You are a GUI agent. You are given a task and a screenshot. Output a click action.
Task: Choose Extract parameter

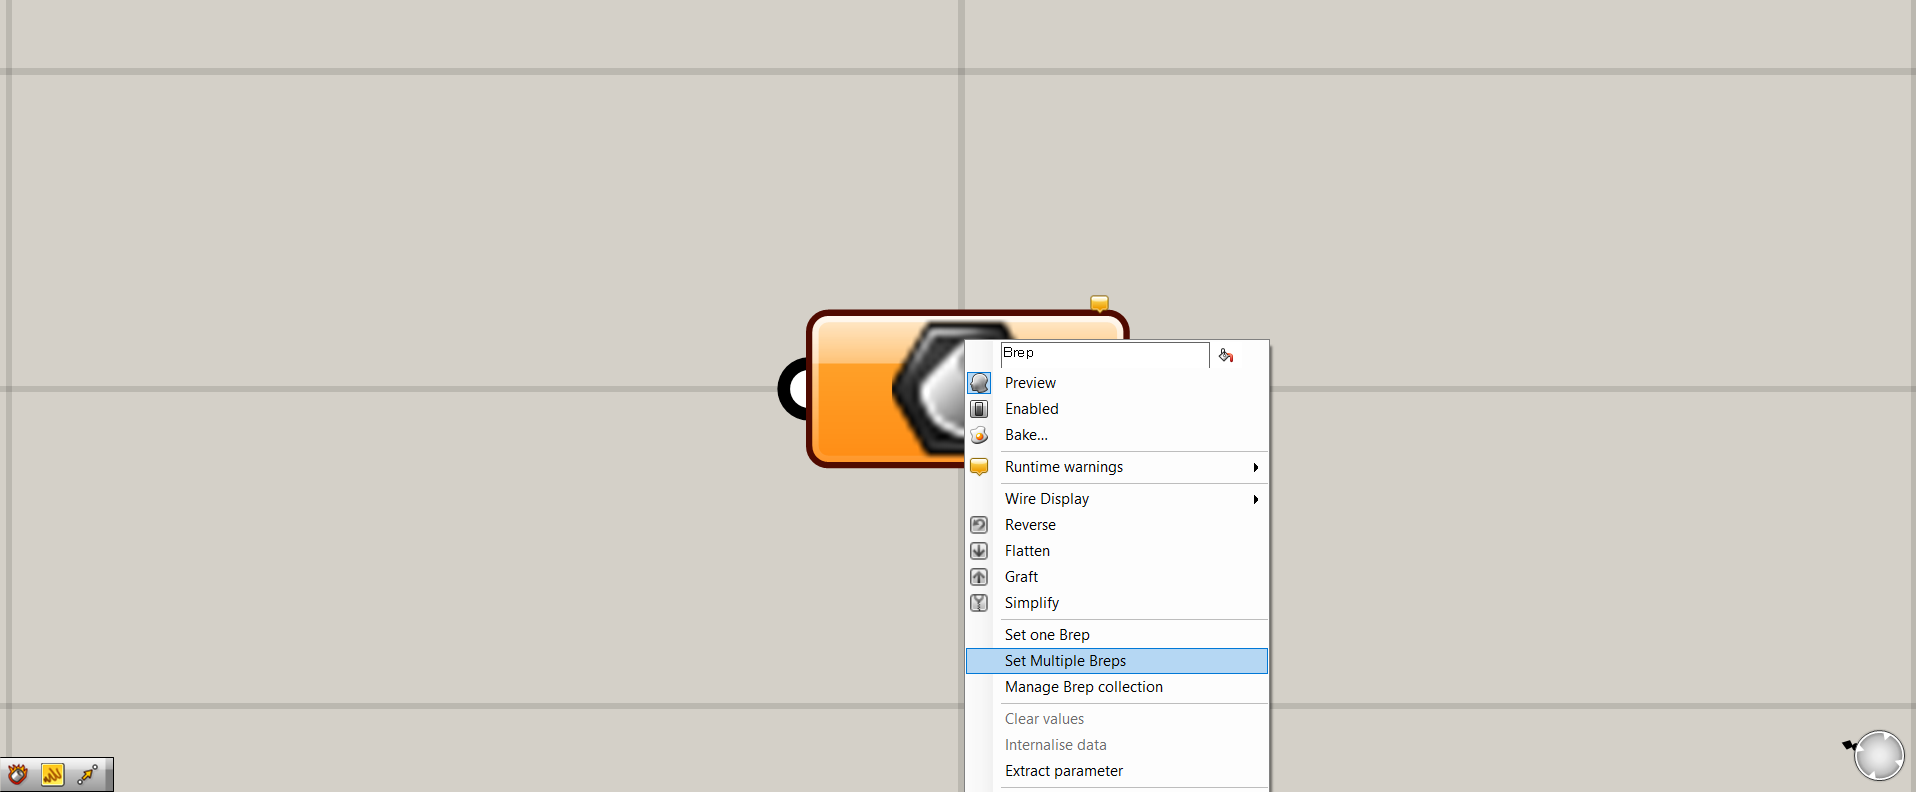(1116, 771)
